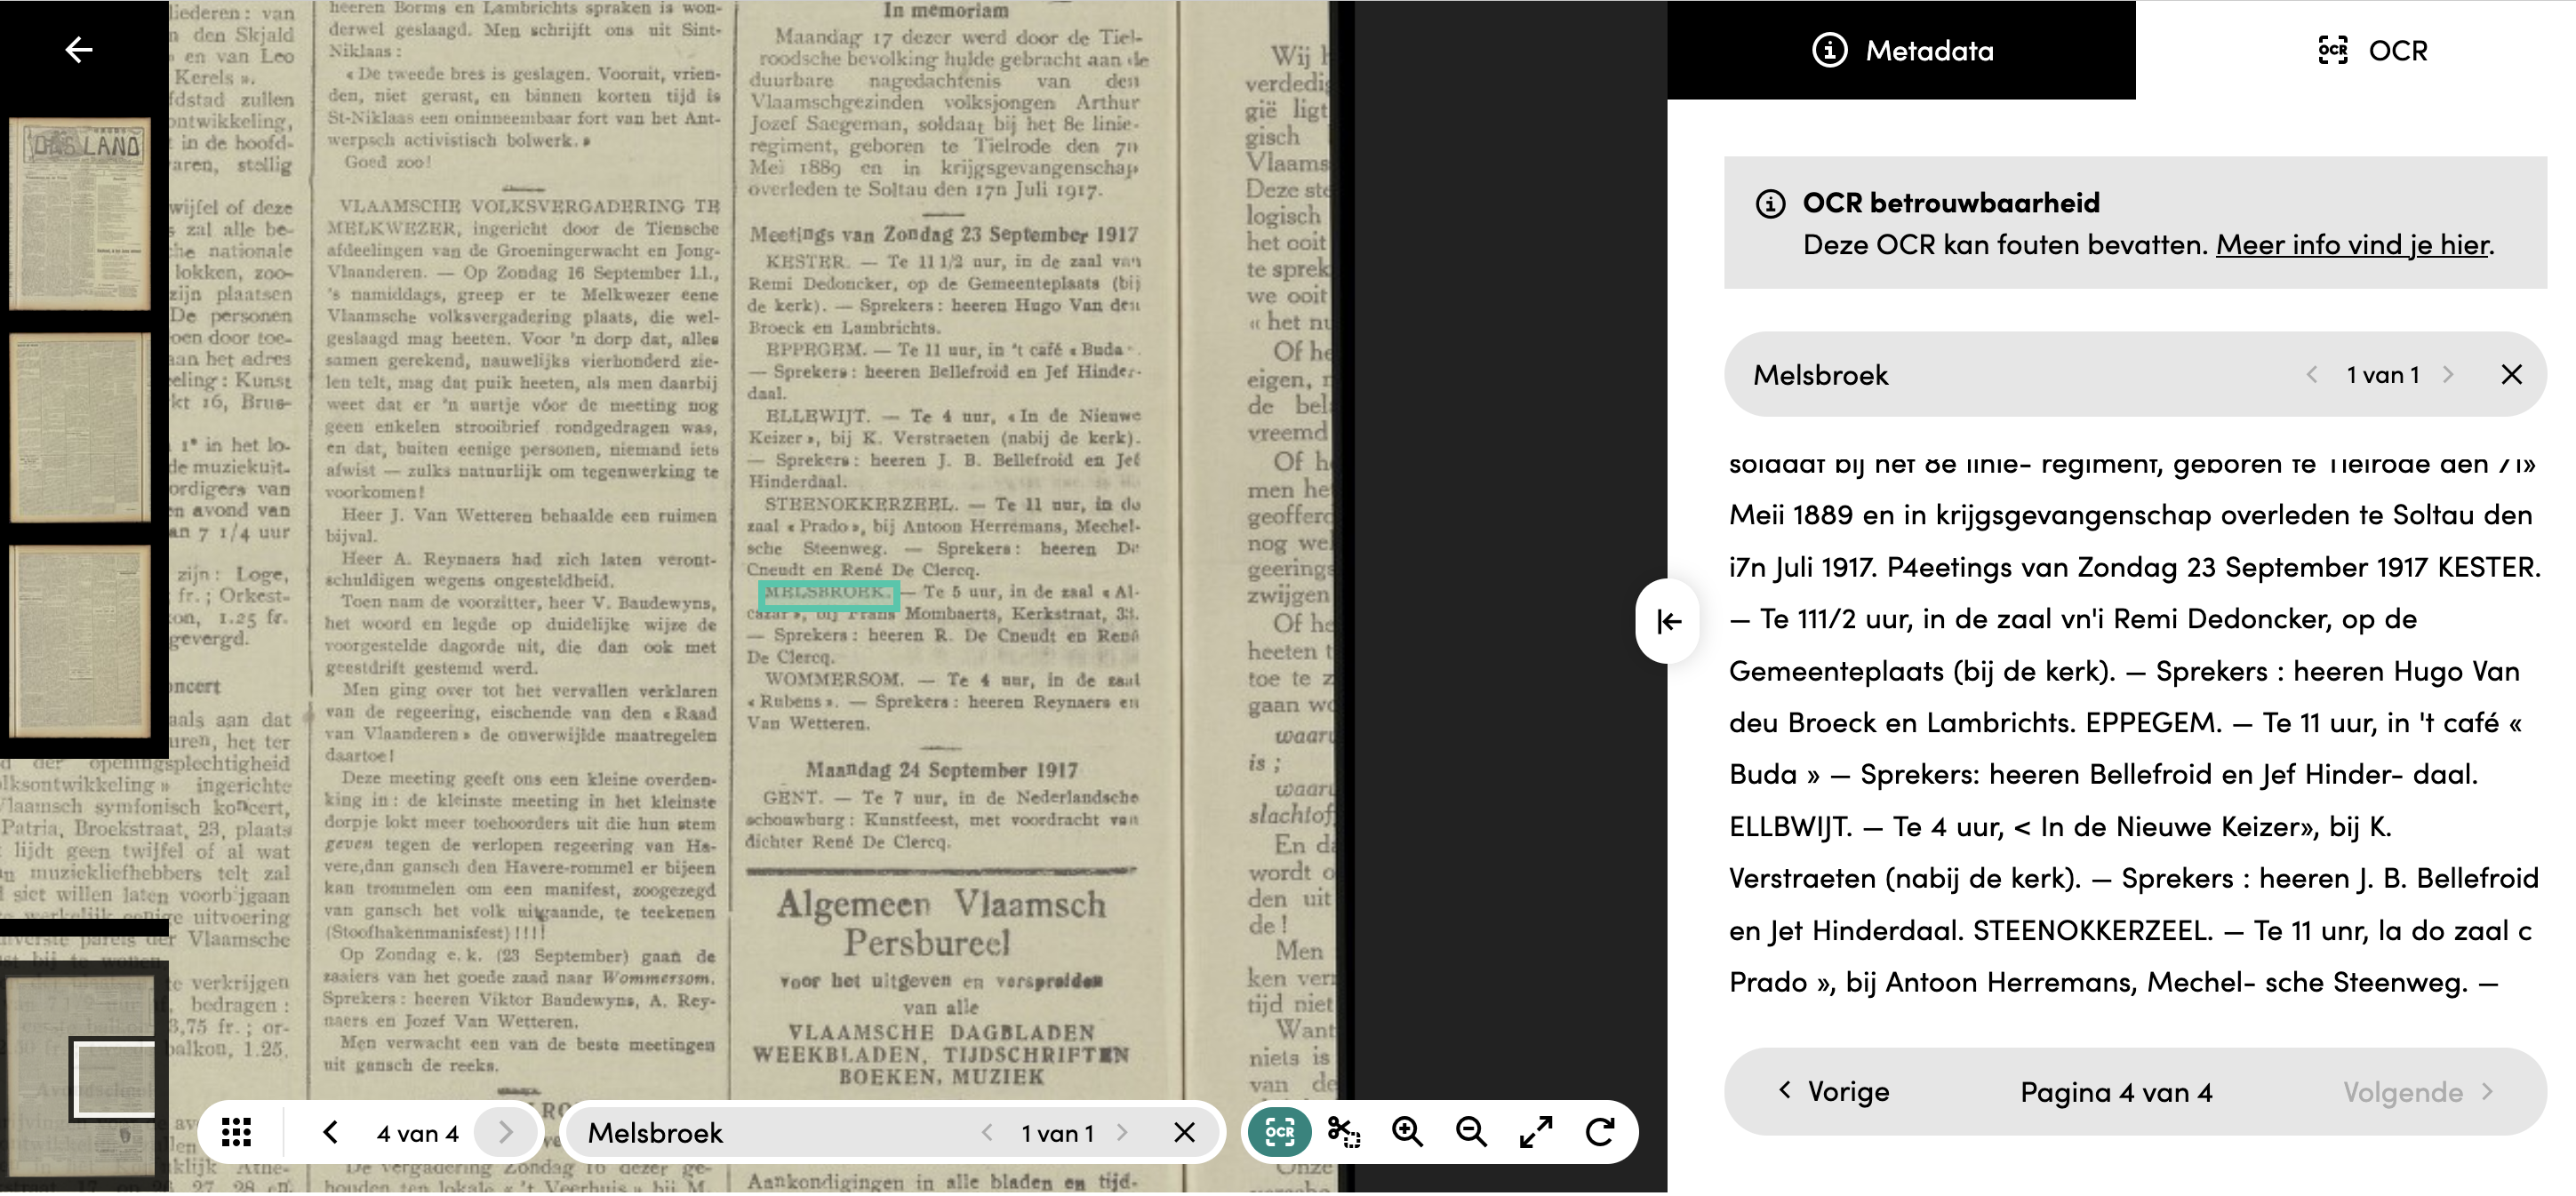Enter fullscreen with expand arrows icon
Viewport: 2576px width, 1196px height.
(x=1536, y=1132)
